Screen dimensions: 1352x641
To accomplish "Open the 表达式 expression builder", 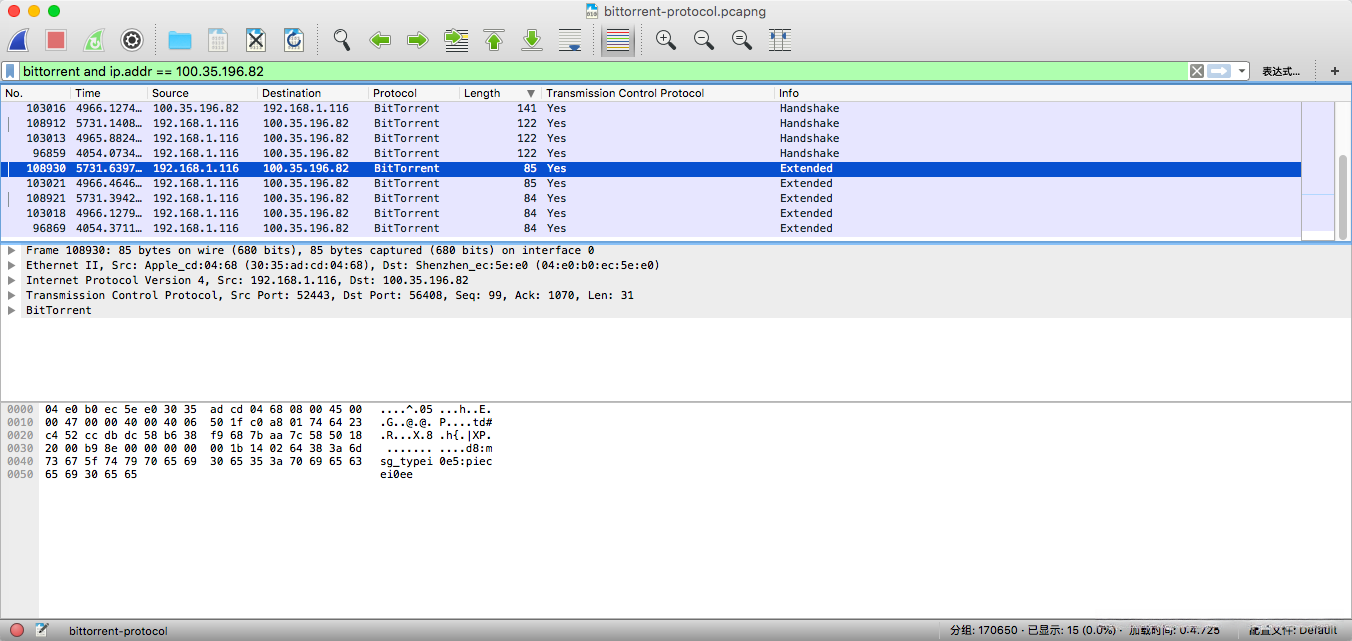I will (x=1280, y=71).
